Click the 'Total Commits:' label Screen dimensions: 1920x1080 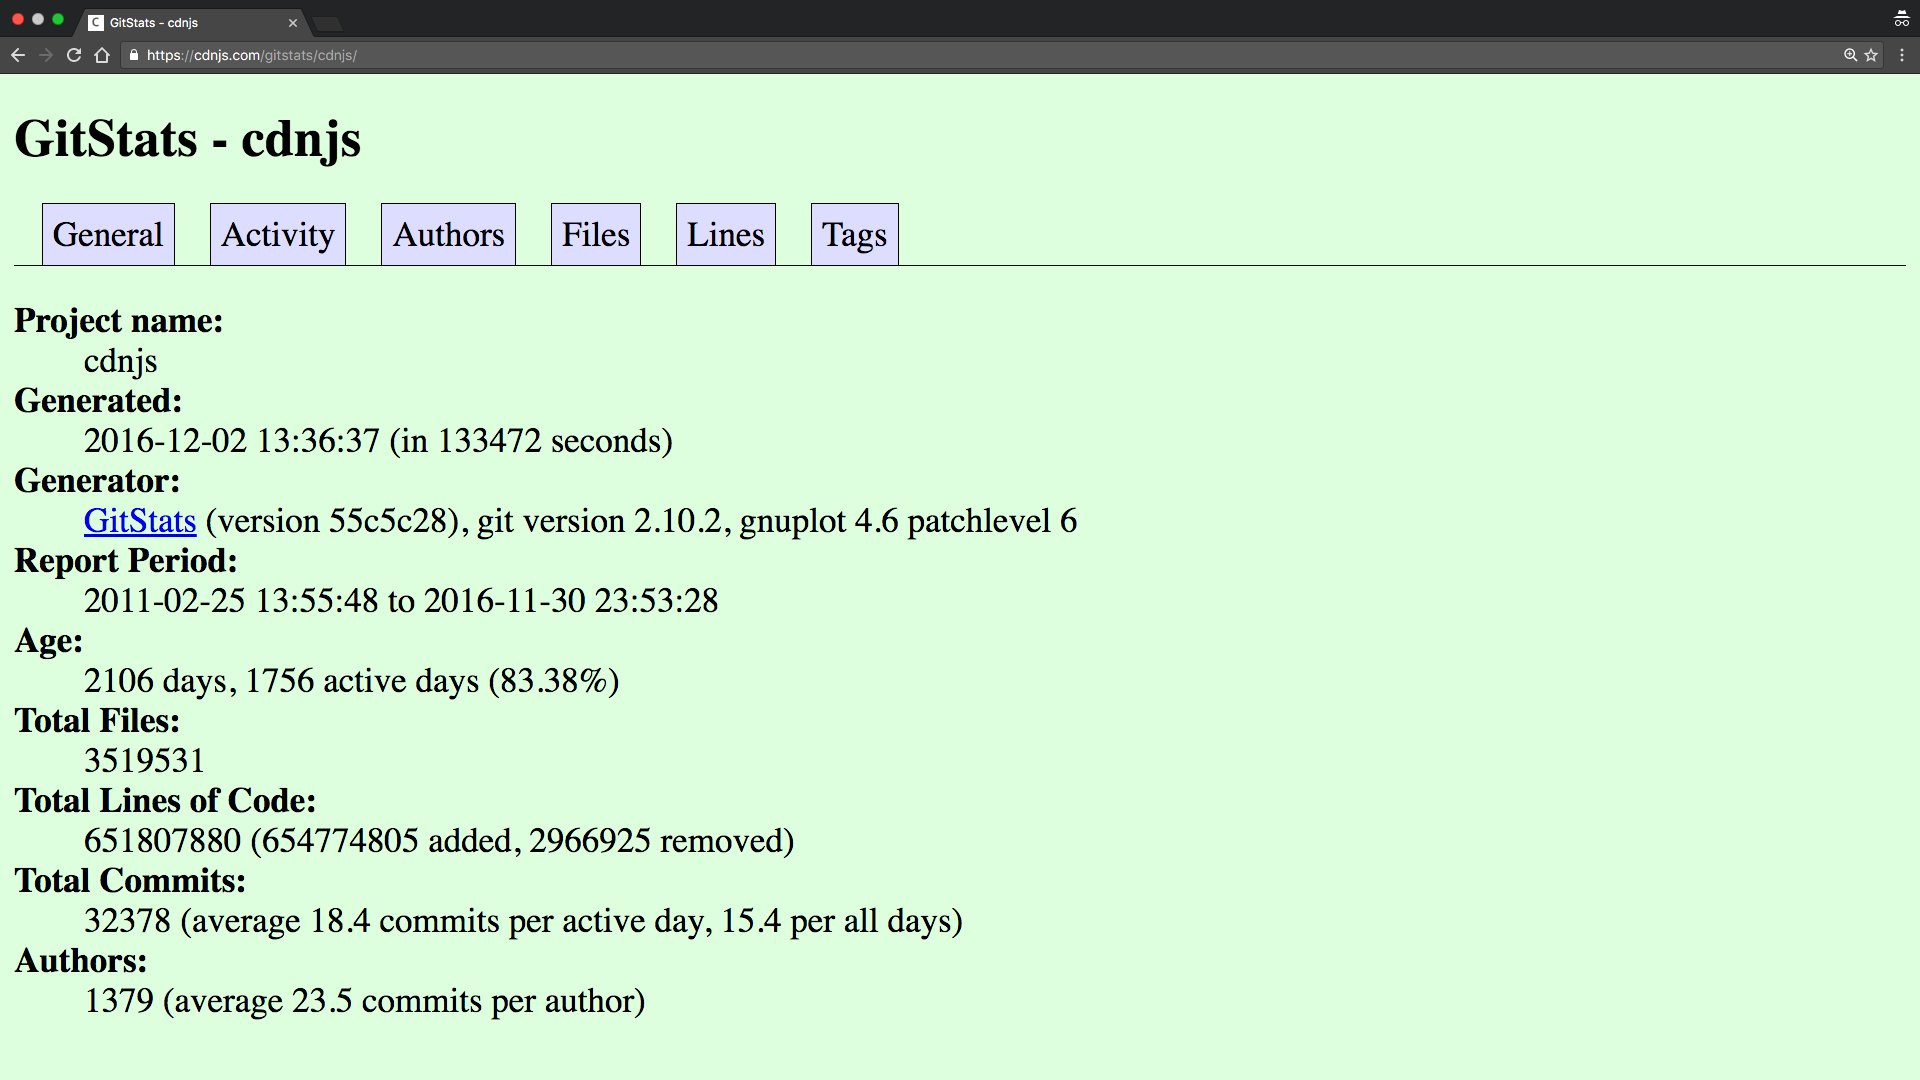point(130,881)
